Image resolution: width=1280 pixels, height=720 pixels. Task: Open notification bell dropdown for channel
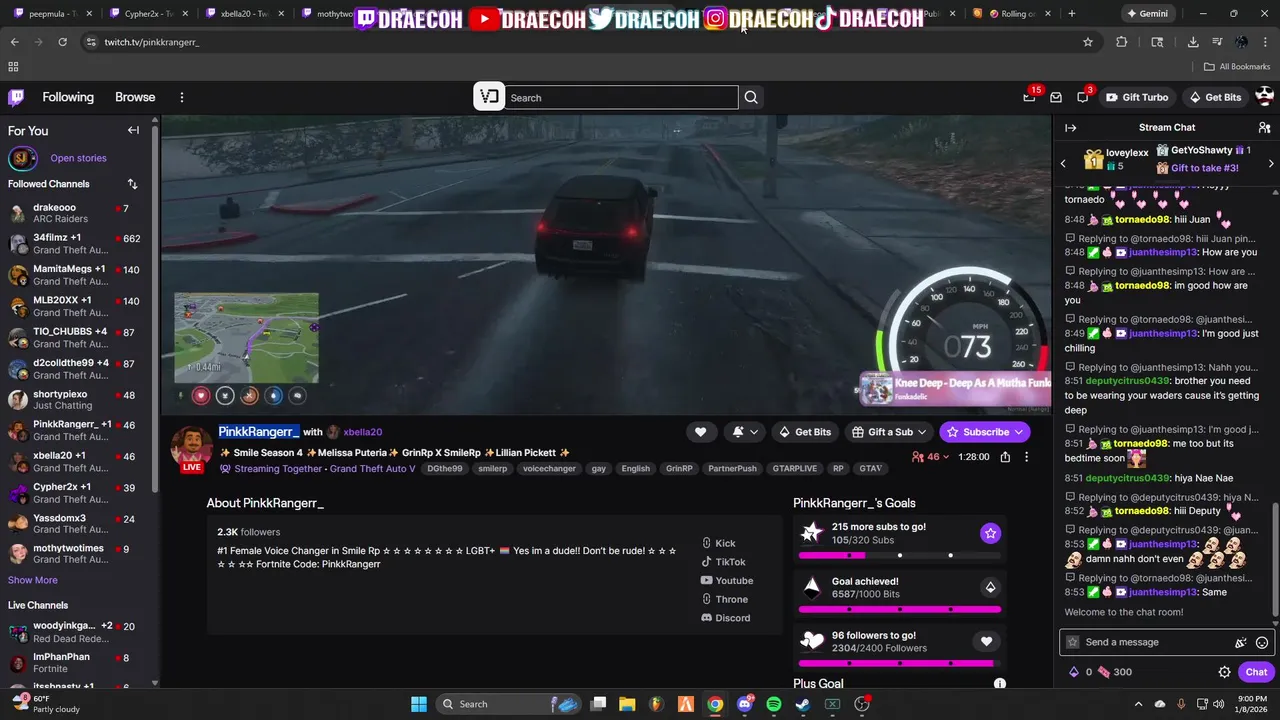click(744, 432)
